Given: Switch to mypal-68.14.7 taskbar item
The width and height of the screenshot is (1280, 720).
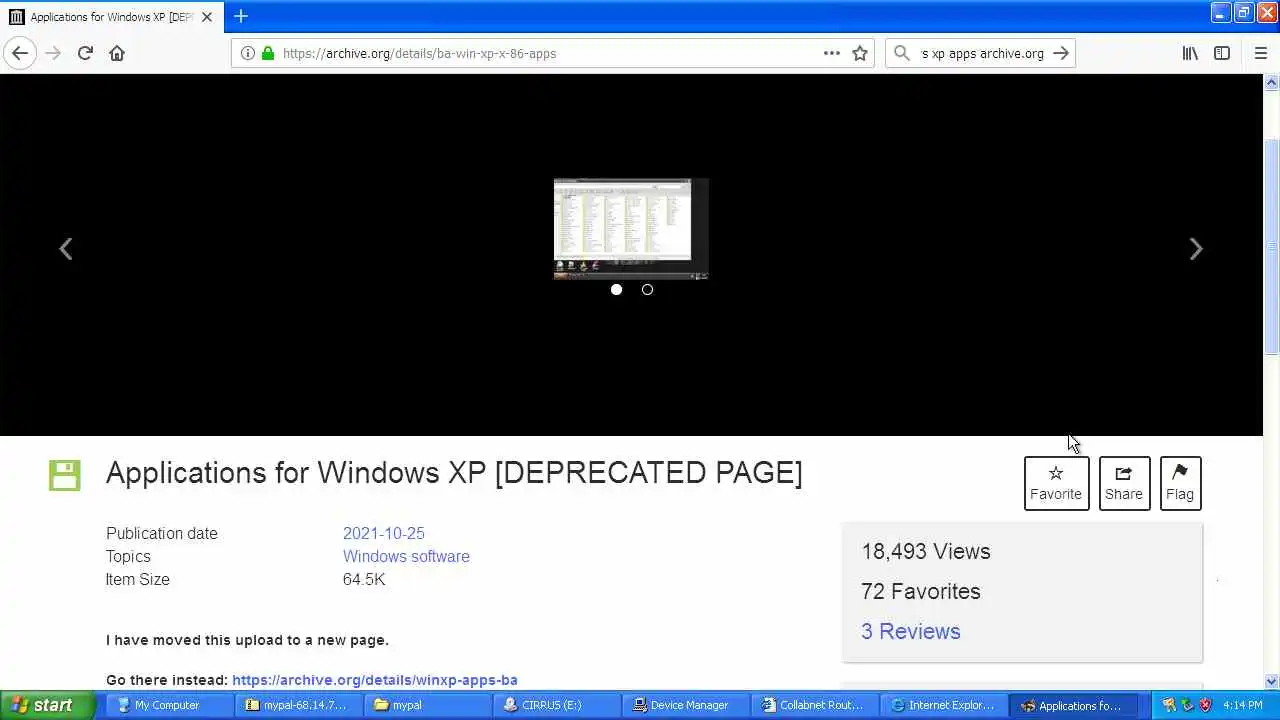Looking at the screenshot, I should point(298,705).
